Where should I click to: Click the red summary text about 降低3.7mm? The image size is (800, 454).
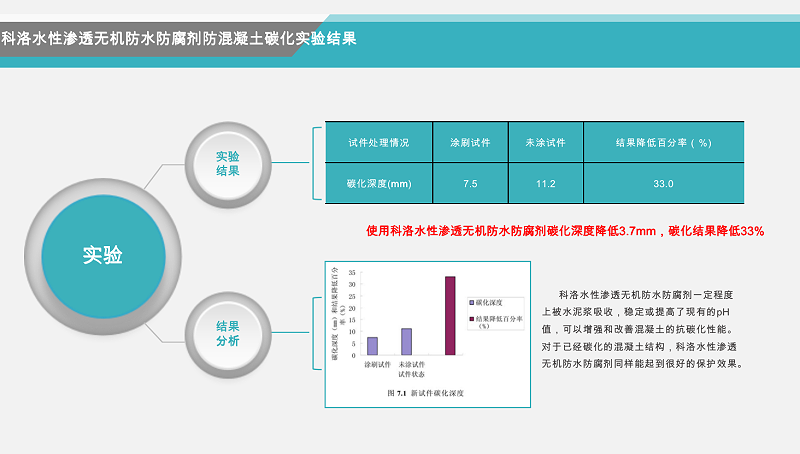[565, 231]
